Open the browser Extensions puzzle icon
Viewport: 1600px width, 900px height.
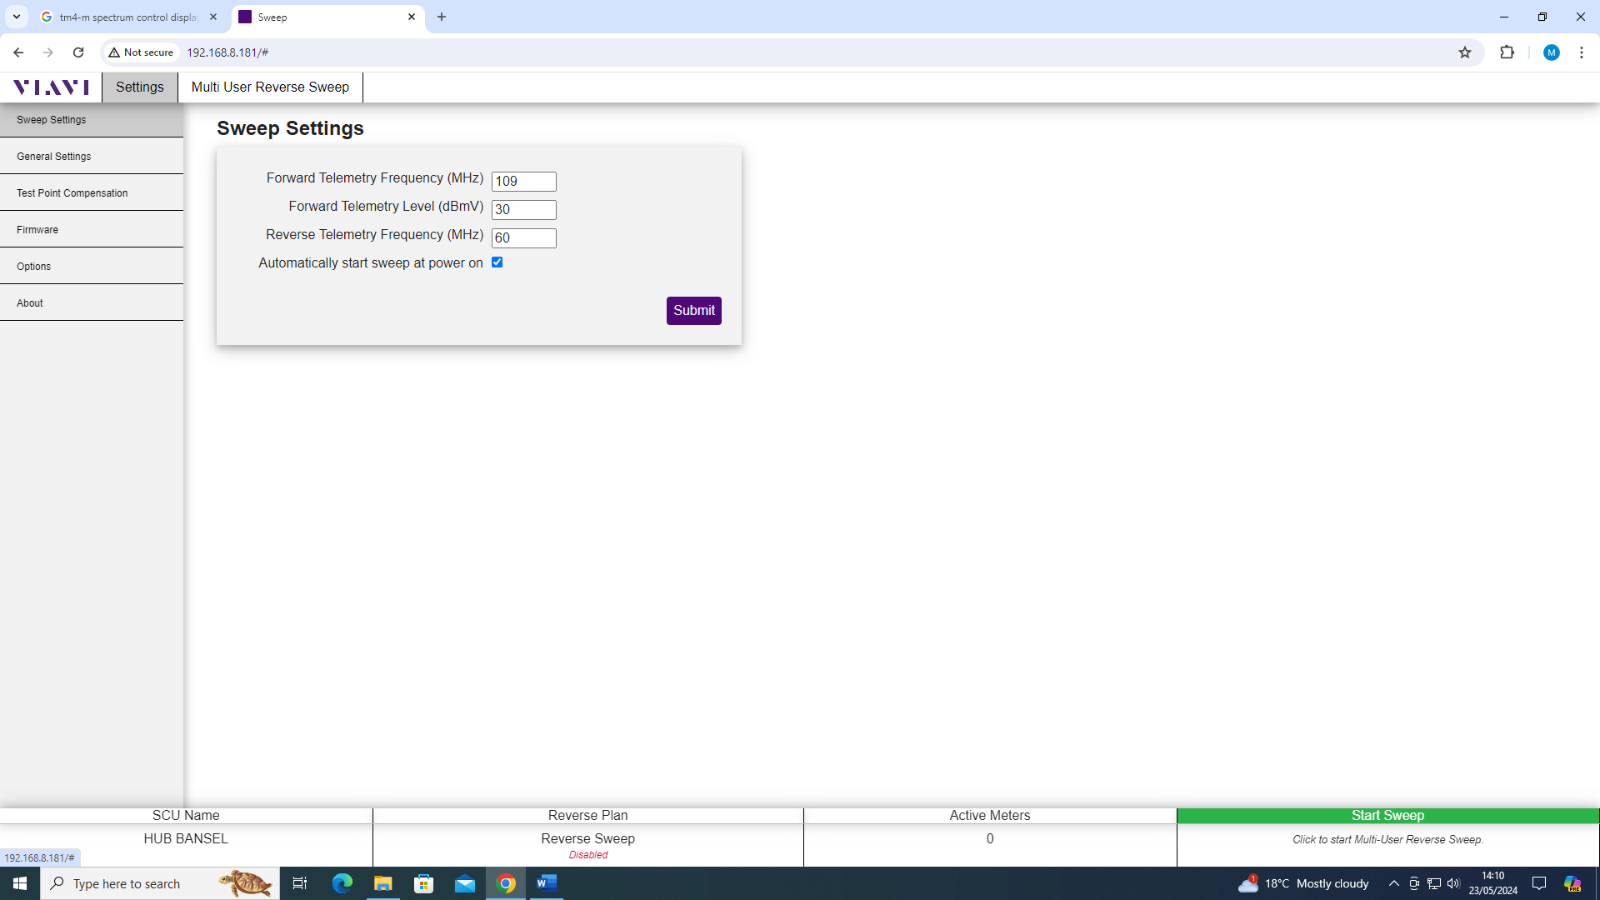[1507, 52]
